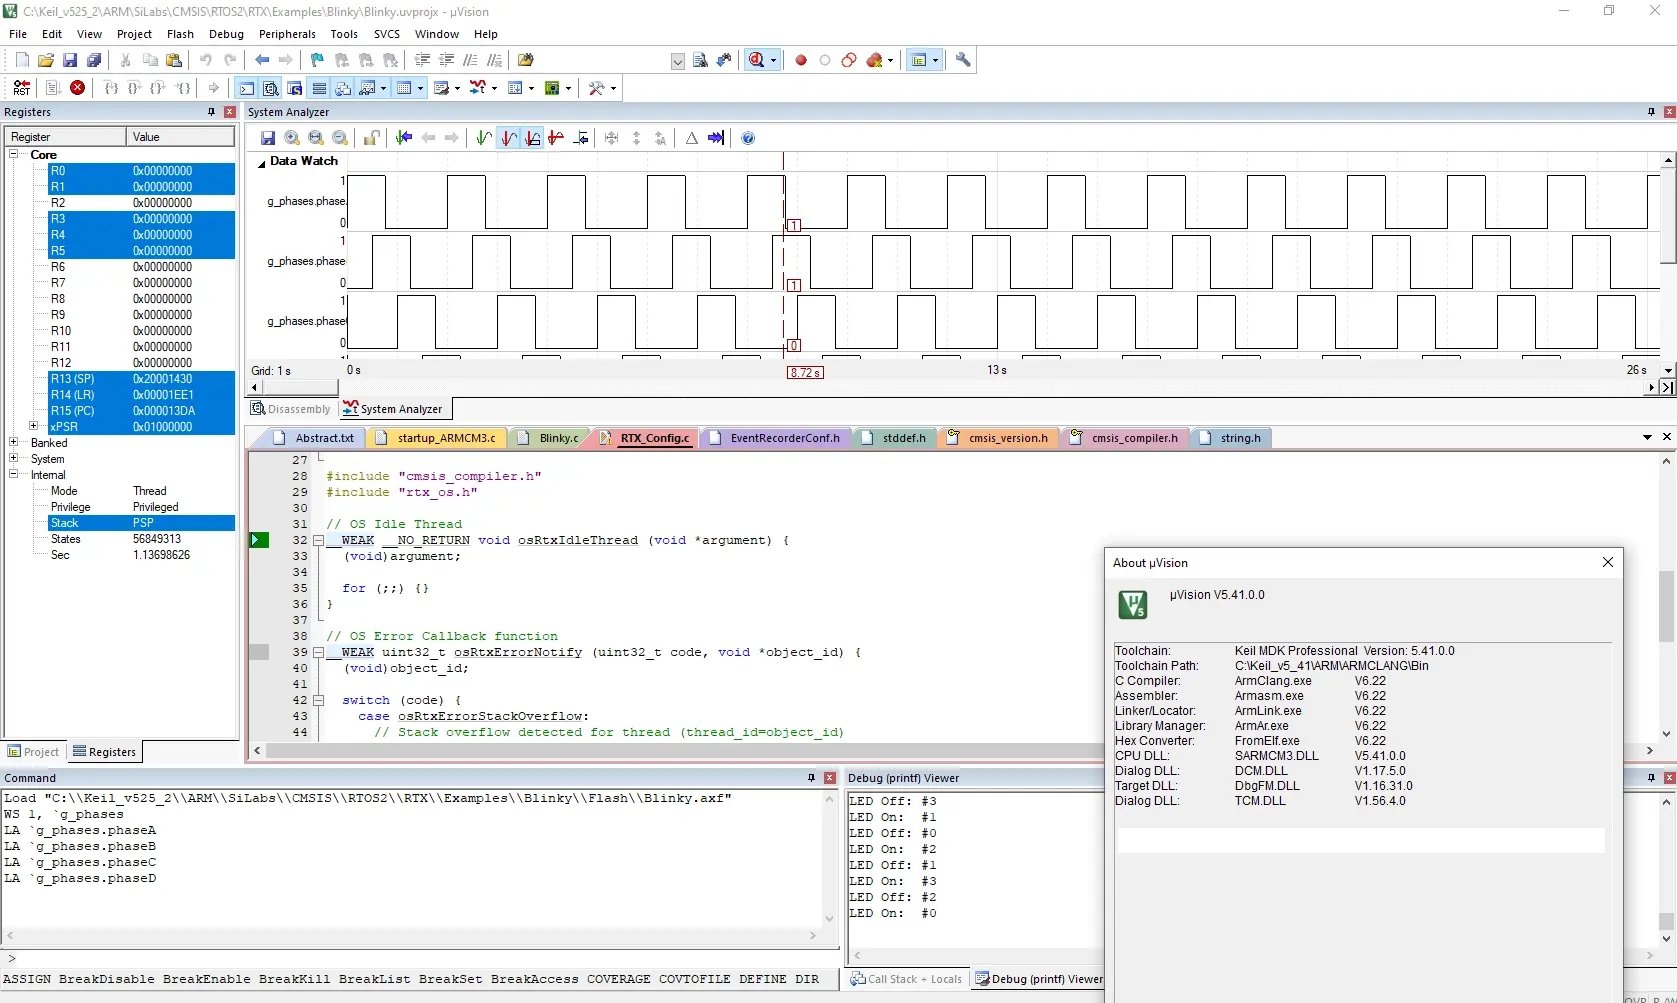This screenshot has height=1003, width=1677.
Task: Open target options with the wrench icon
Action: point(963,60)
